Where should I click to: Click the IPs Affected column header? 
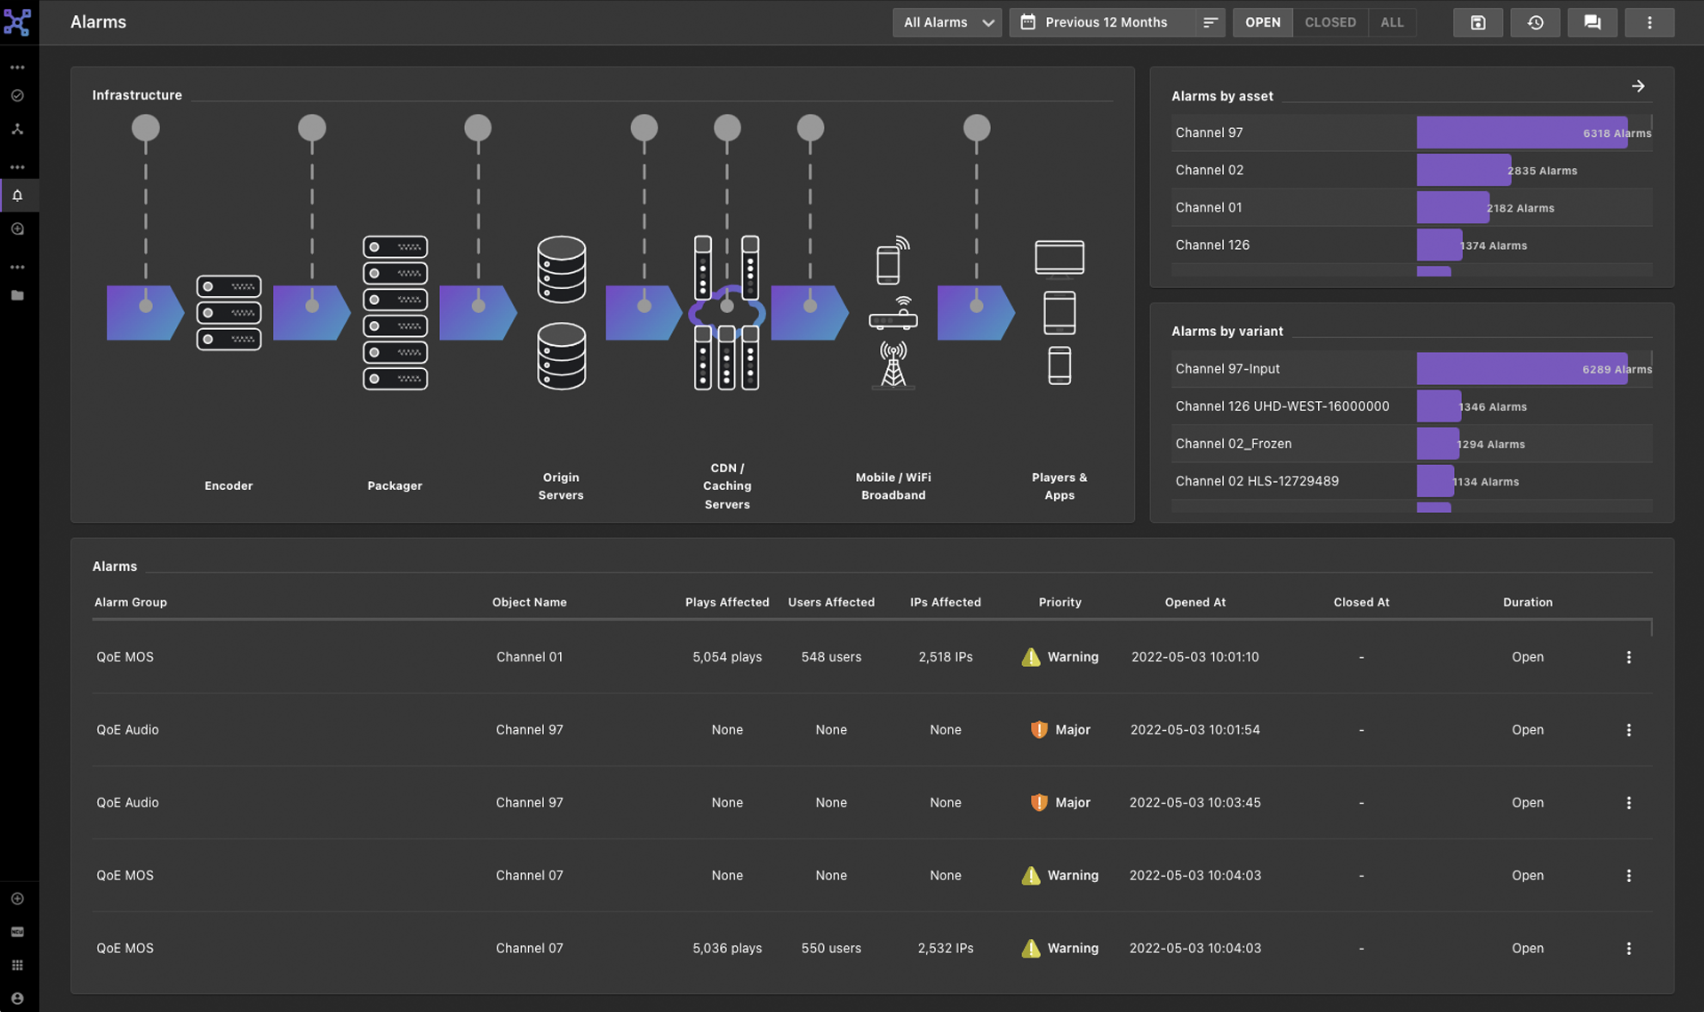pos(945,602)
